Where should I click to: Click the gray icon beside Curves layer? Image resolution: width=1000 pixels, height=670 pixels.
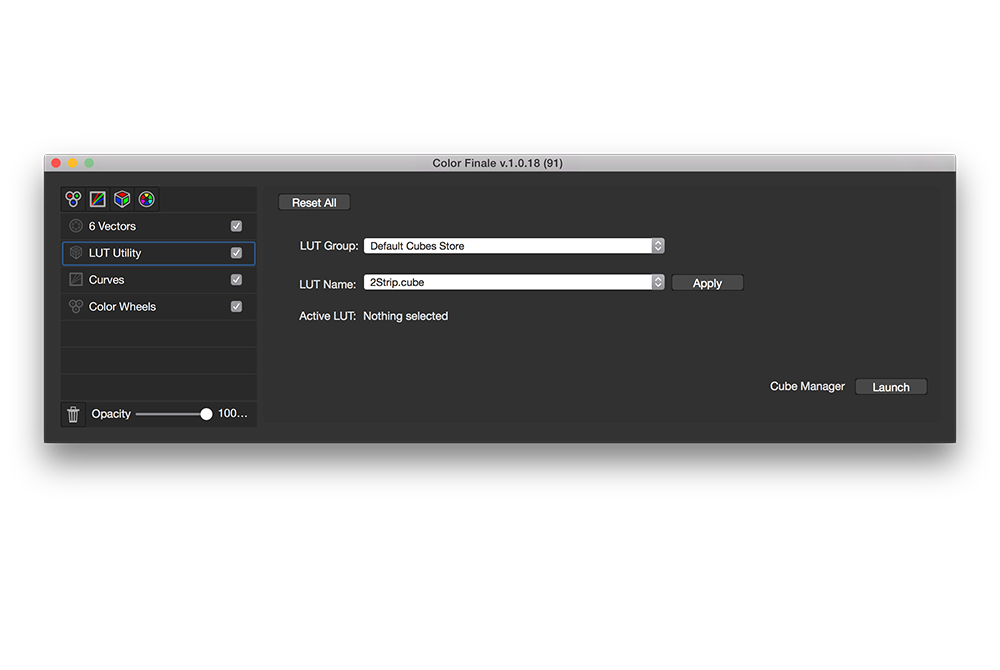(x=75, y=280)
